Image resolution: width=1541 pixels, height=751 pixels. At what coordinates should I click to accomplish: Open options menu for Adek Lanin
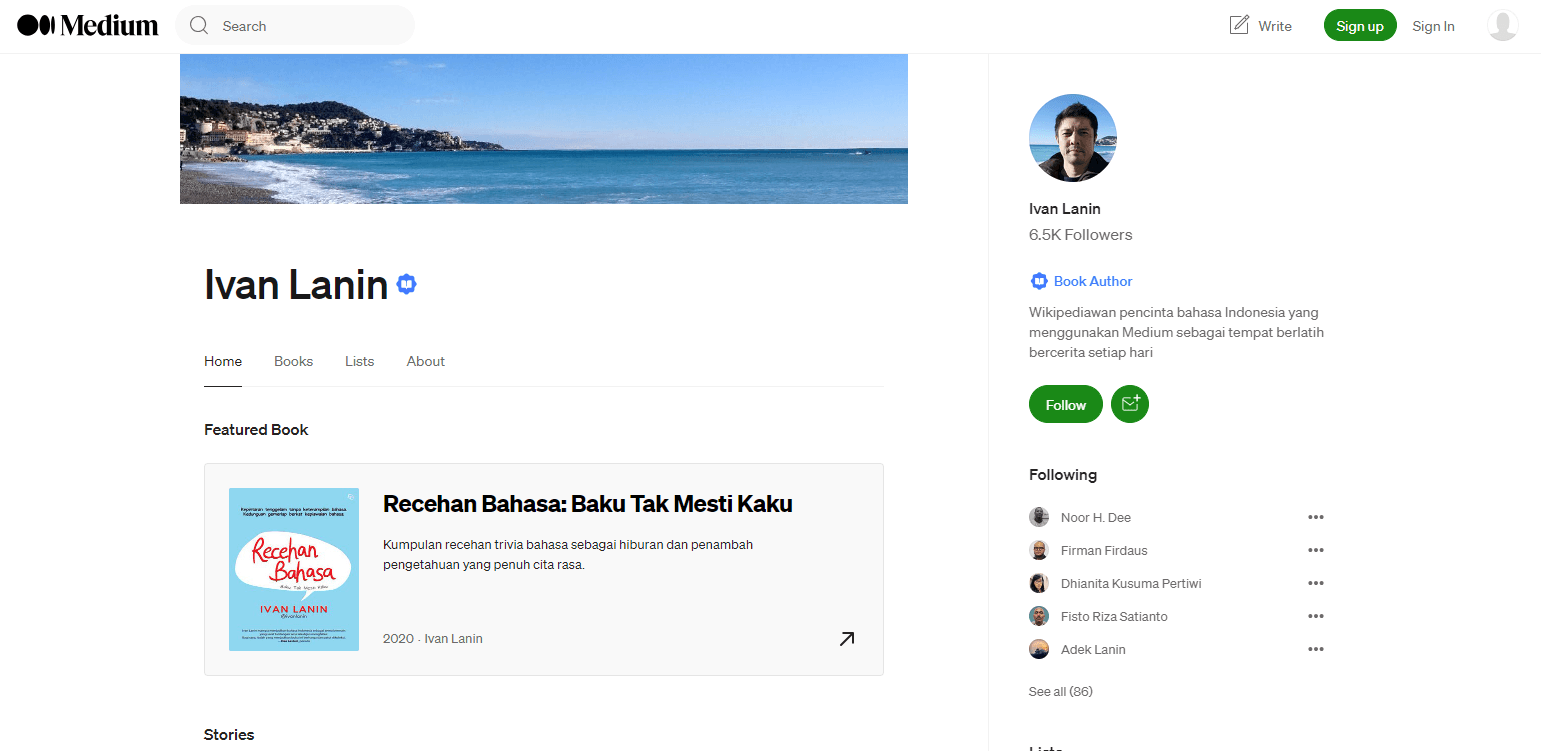pyautogui.click(x=1315, y=649)
